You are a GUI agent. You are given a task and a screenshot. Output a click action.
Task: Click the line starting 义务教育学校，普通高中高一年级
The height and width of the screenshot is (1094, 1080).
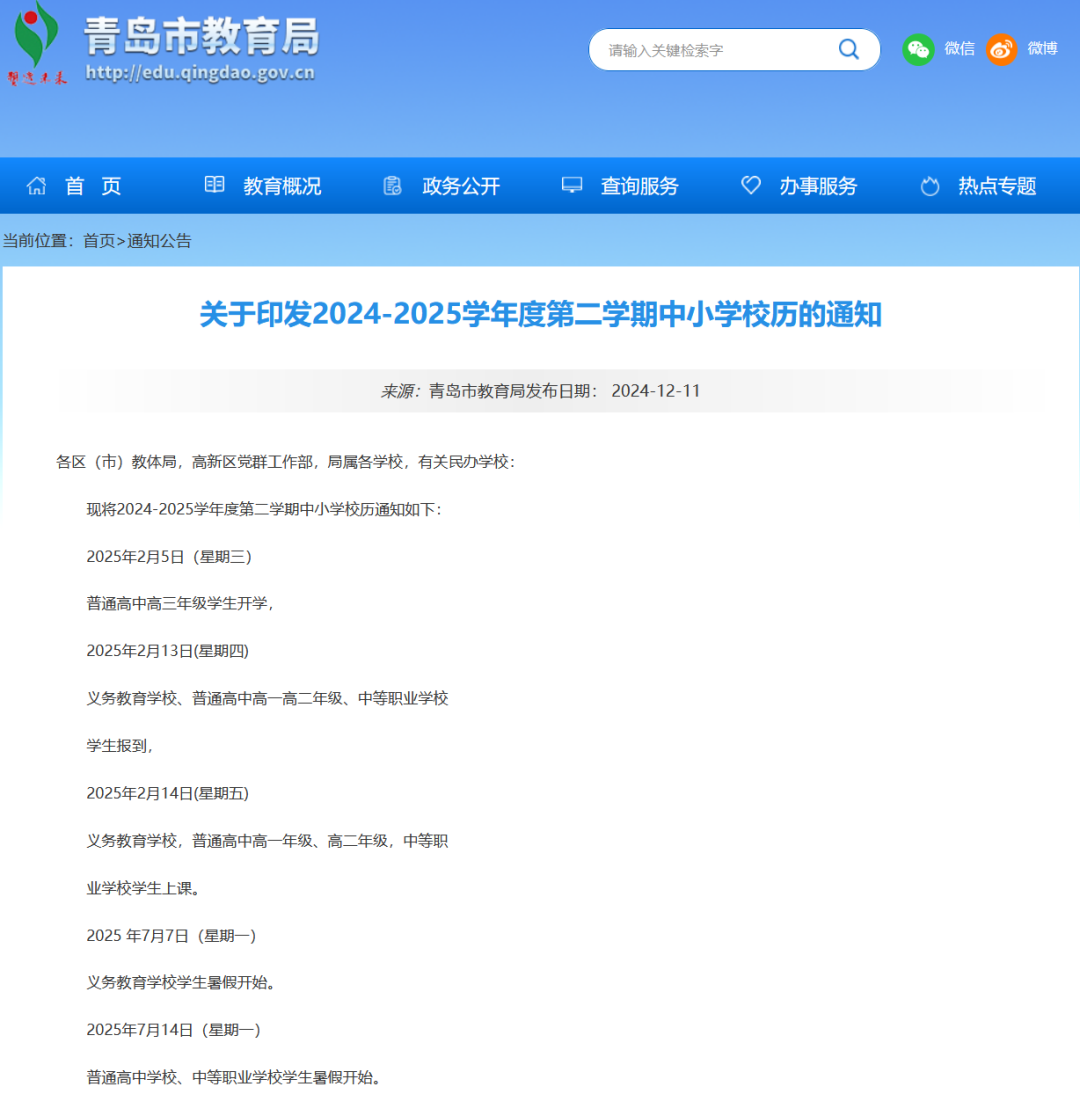tap(267, 841)
